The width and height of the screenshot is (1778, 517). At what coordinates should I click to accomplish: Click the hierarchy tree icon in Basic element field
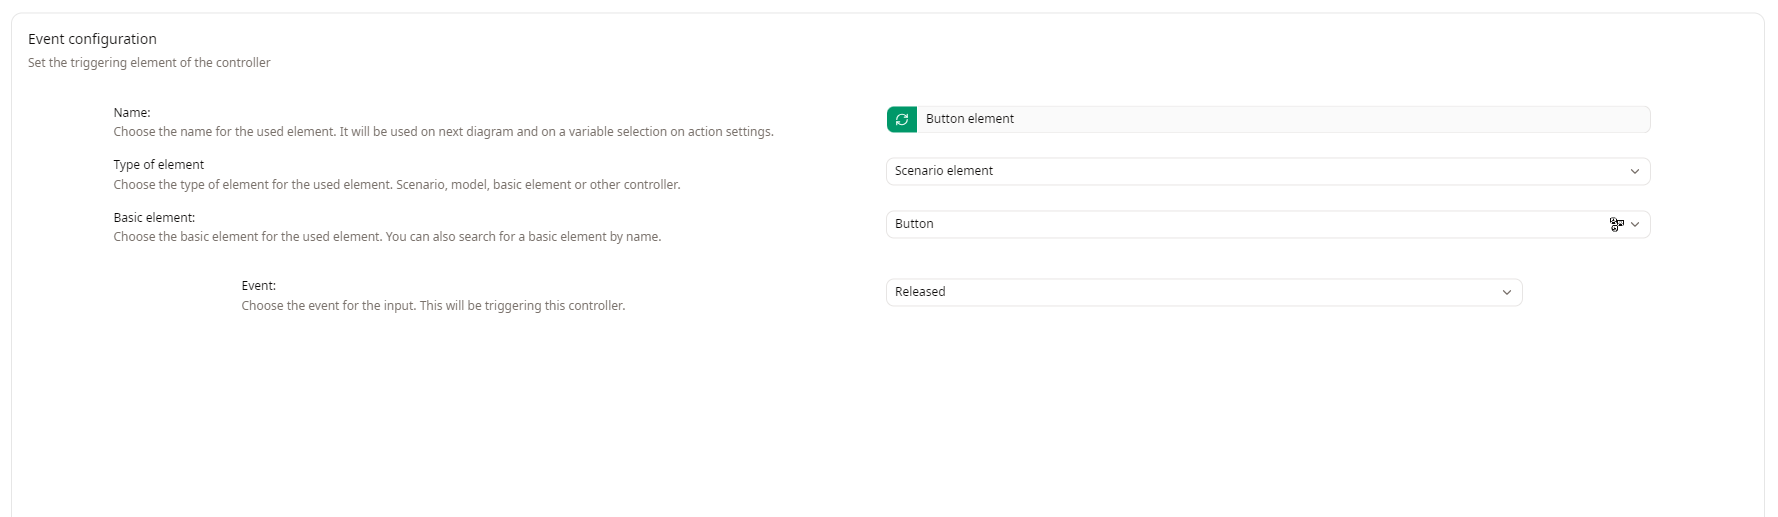1615,225
